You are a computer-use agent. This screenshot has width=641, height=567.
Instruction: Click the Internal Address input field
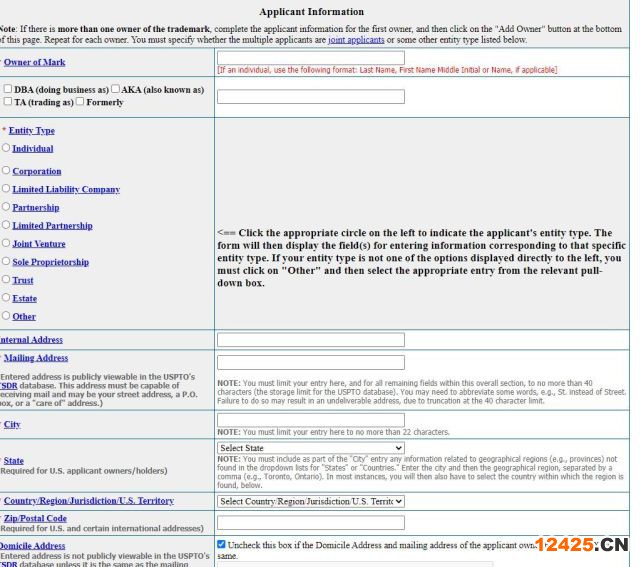(x=310, y=340)
